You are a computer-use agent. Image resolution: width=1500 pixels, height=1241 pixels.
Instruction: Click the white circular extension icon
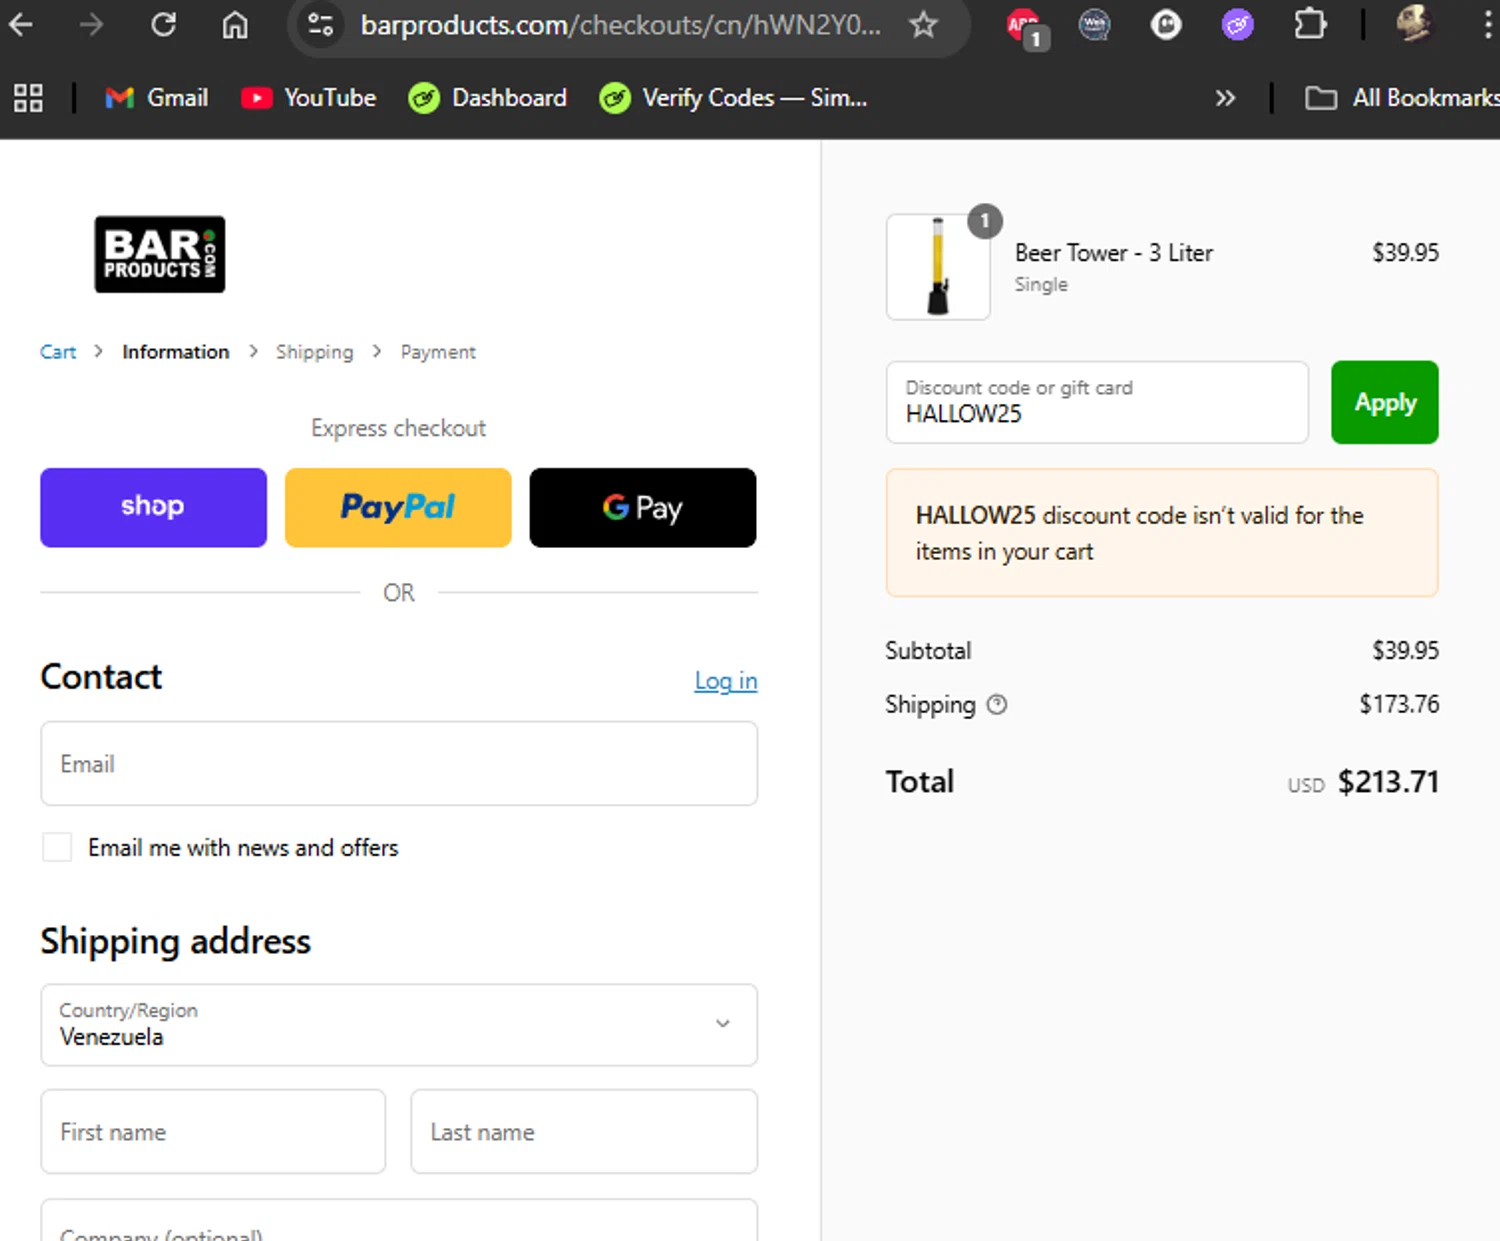point(1166,24)
